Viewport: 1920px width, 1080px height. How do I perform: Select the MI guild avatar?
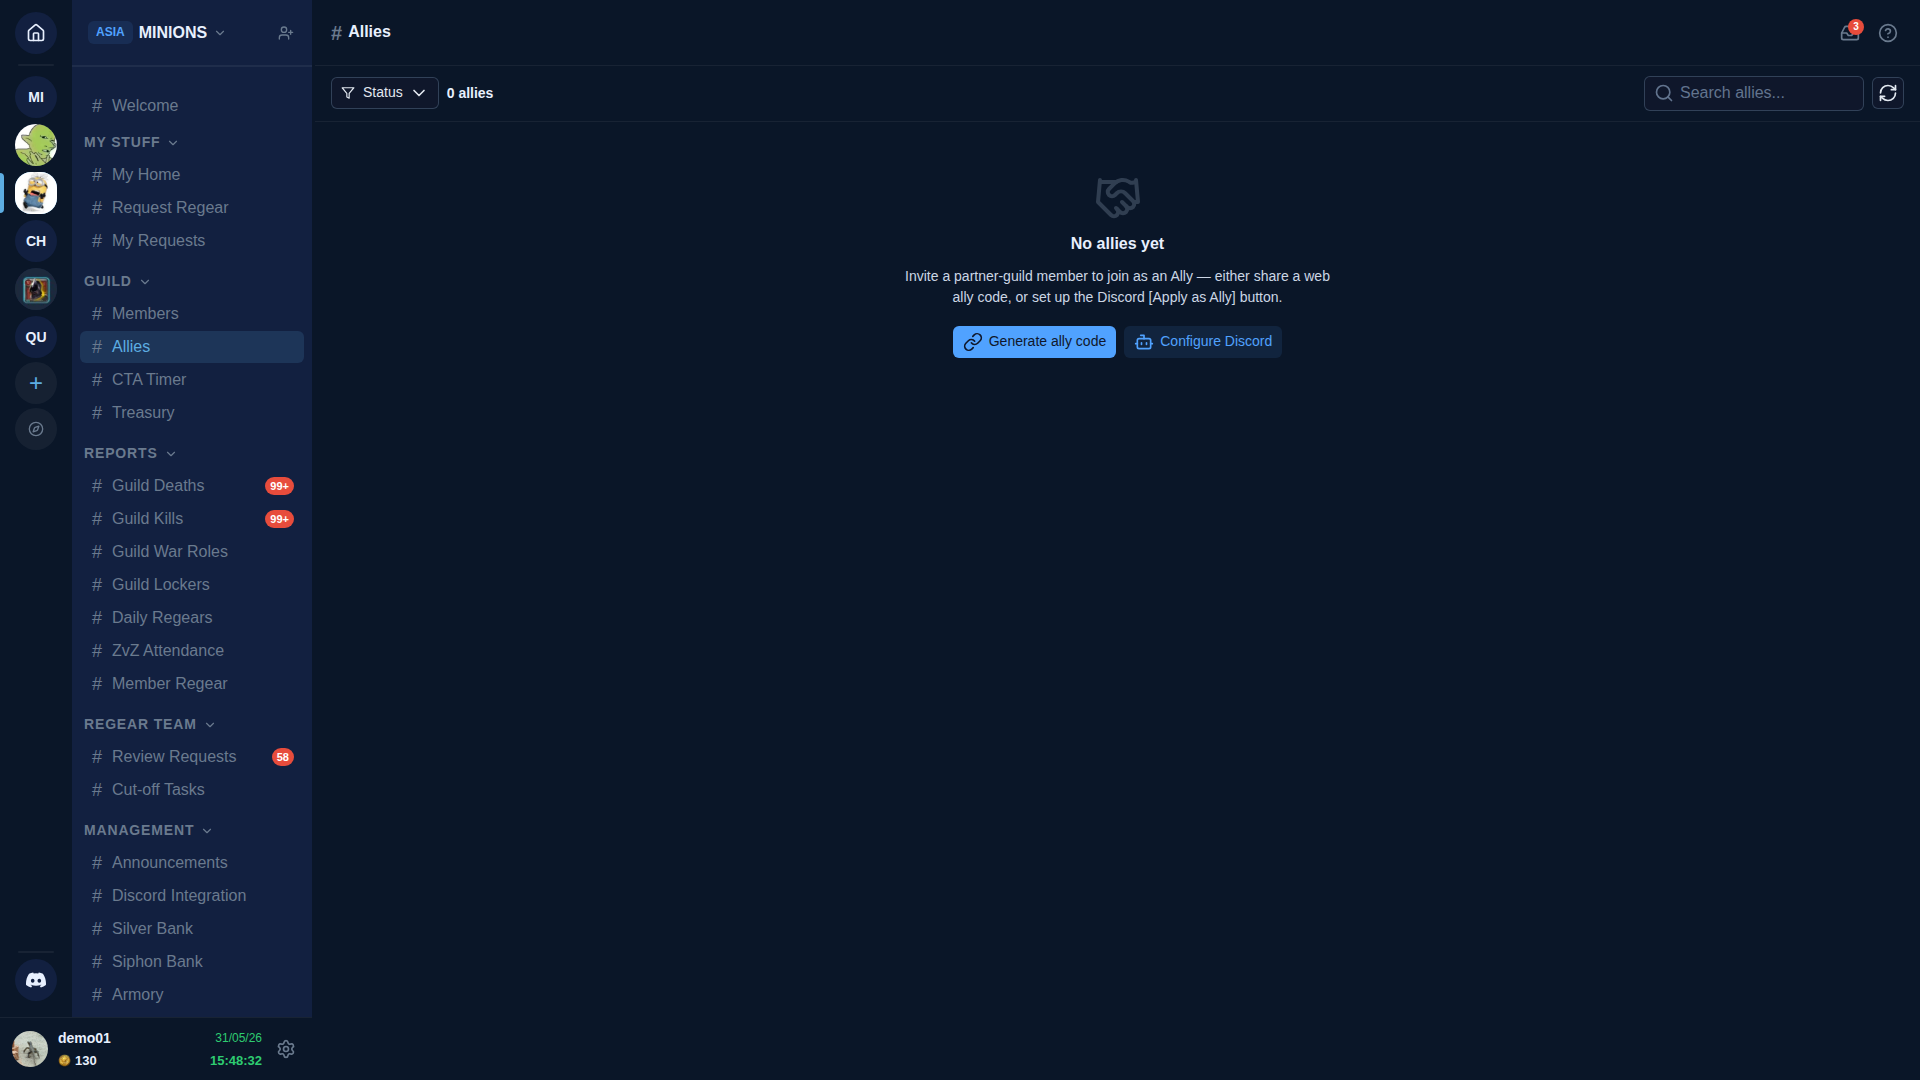click(x=36, y=97)
